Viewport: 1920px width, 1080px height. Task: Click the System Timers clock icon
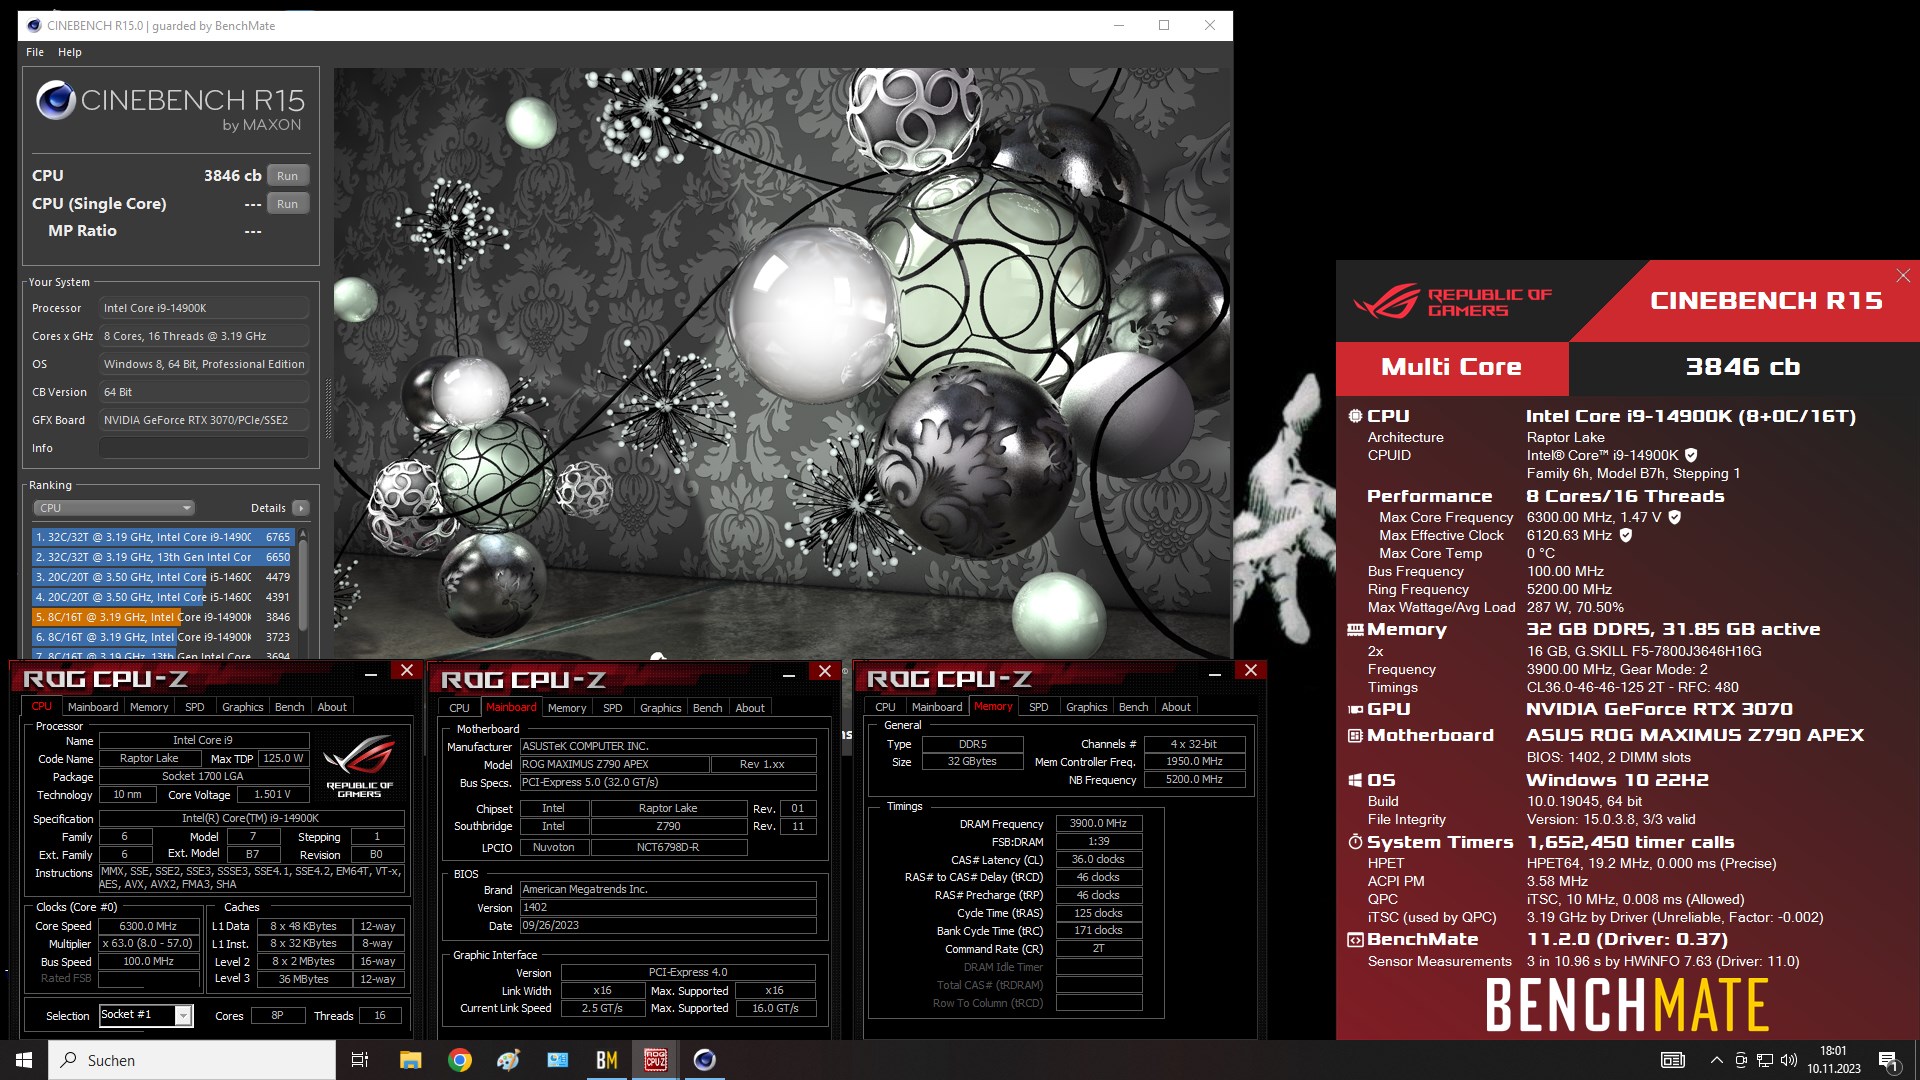point(1355,842)
